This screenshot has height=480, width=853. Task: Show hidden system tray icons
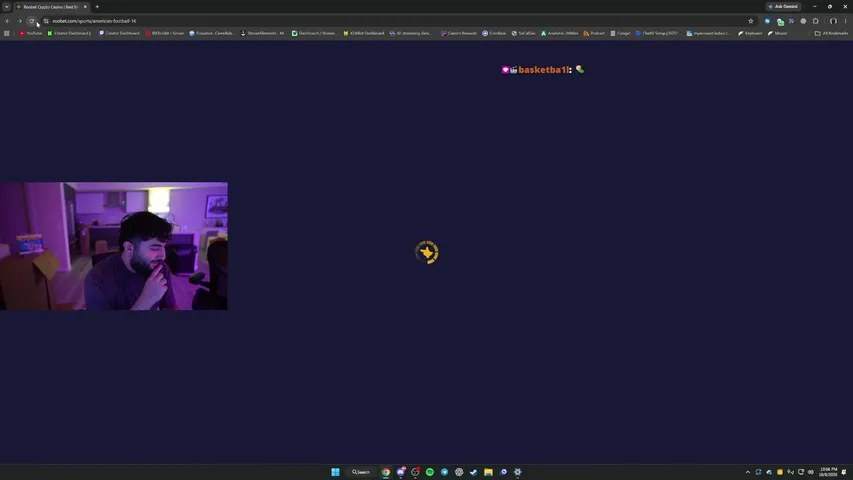(747, 472)
